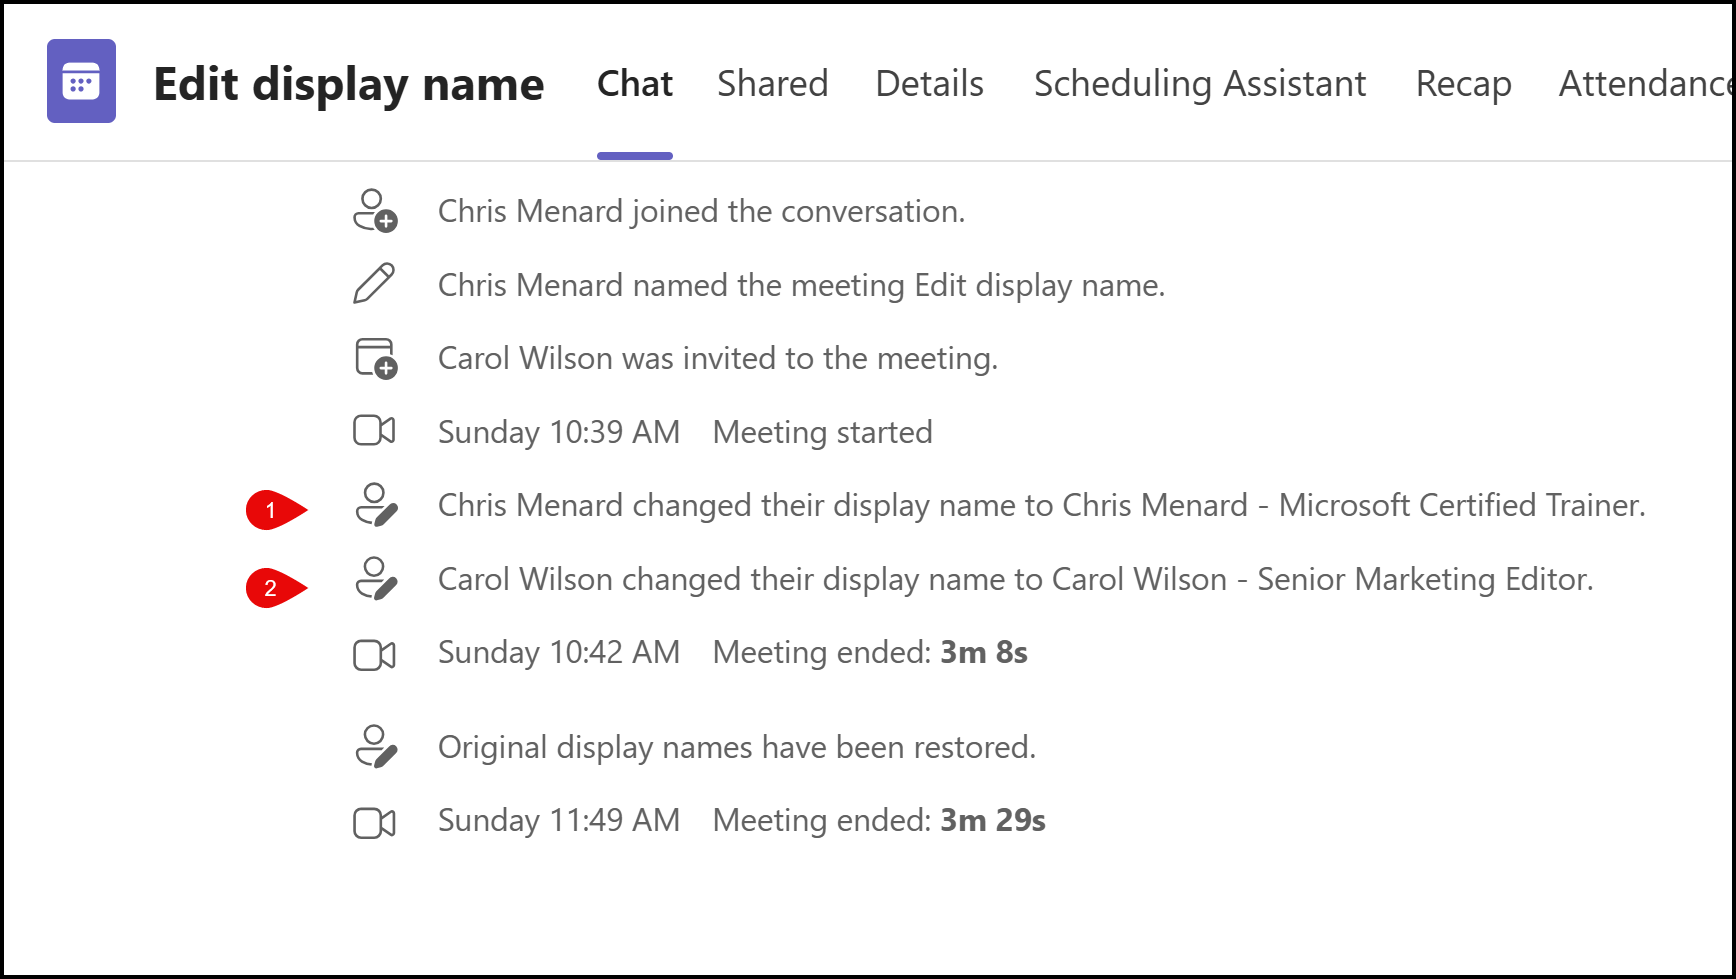Image resolution: width=1736 pixels, height=979 pixels.
Task: Open the Recap tab
Action: pos(1463,84)
